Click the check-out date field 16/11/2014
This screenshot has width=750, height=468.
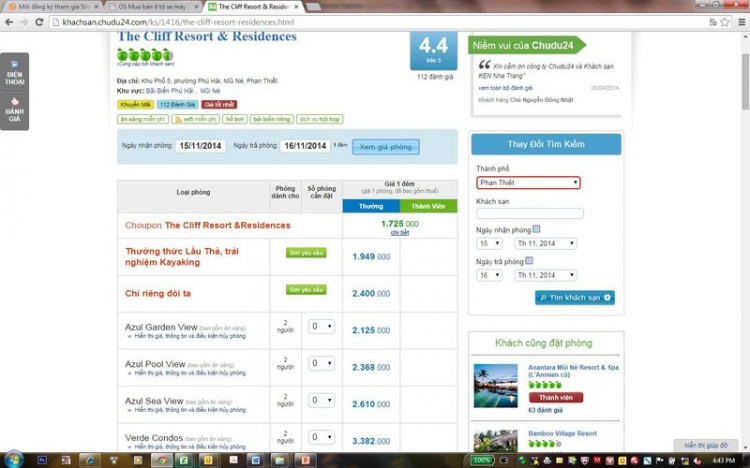(x=305, y=146)
